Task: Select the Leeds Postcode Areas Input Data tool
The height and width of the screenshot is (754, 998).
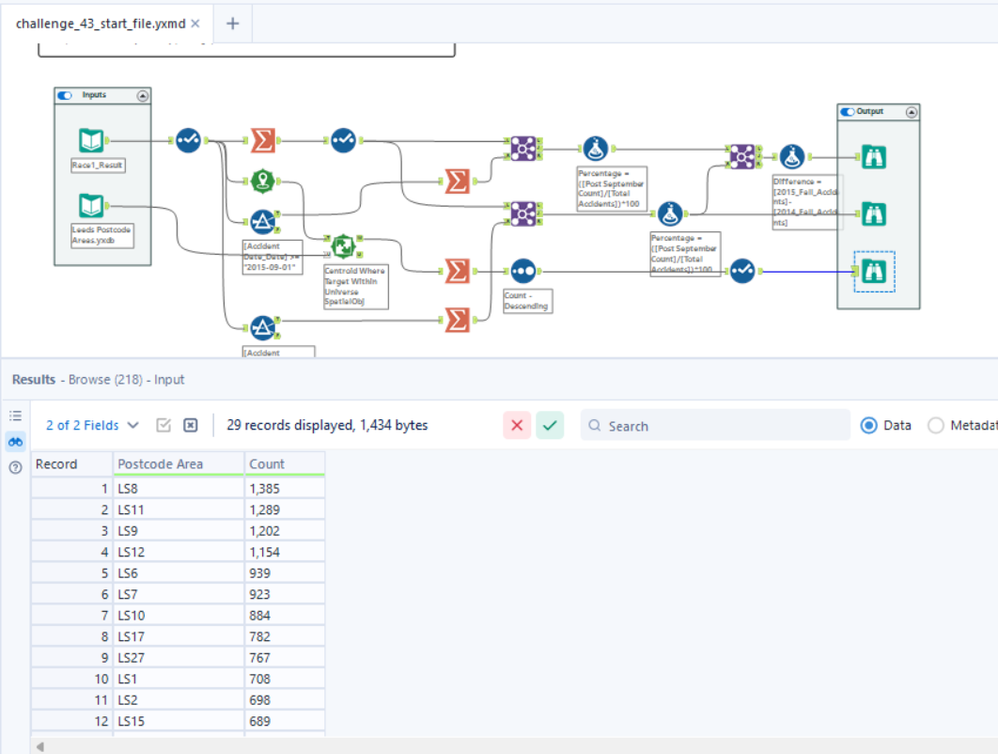Action: point(91,206)
